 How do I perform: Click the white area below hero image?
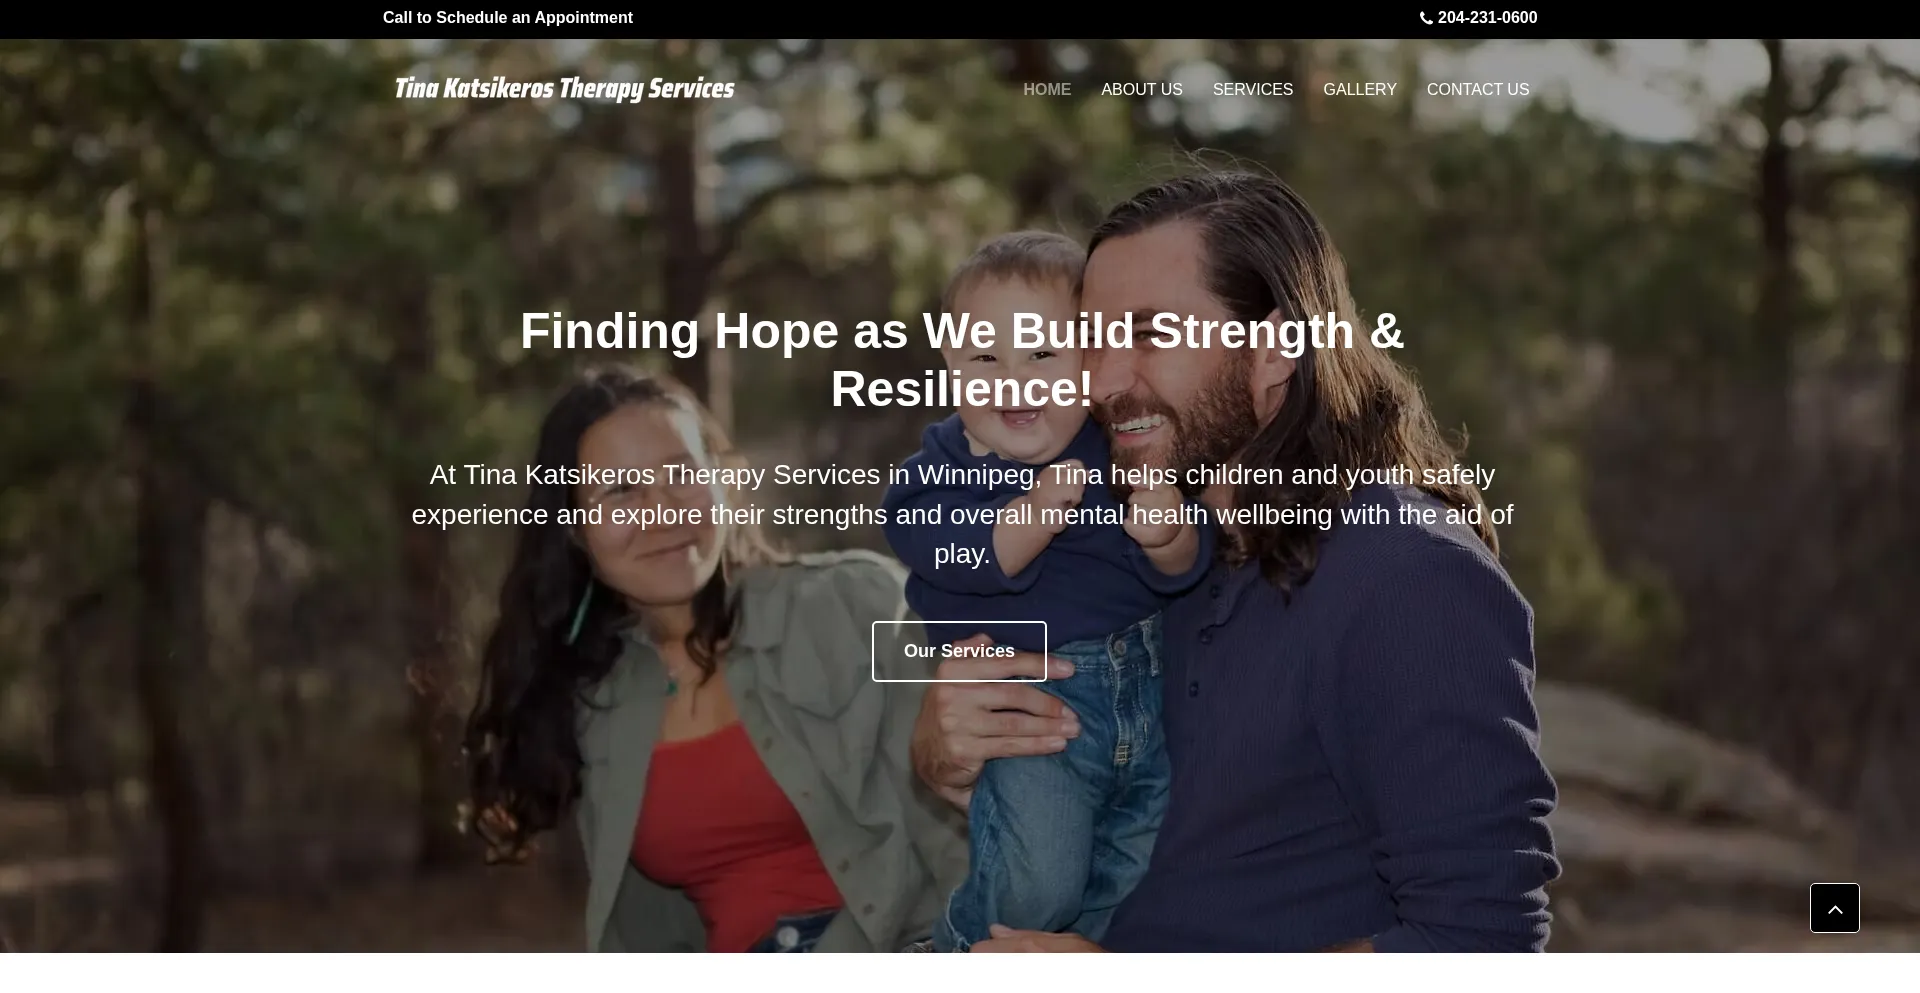960,973
